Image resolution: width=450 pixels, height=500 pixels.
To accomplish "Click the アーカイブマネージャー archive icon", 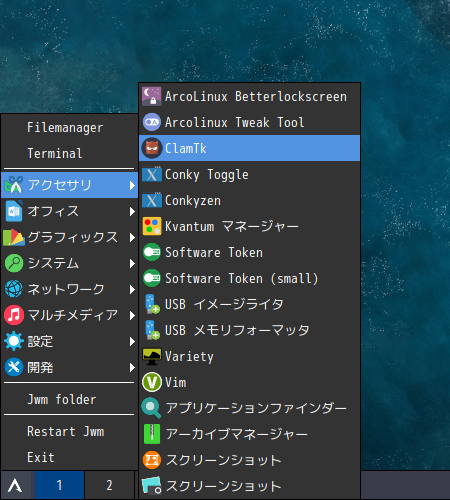I will tap(152, 434).
